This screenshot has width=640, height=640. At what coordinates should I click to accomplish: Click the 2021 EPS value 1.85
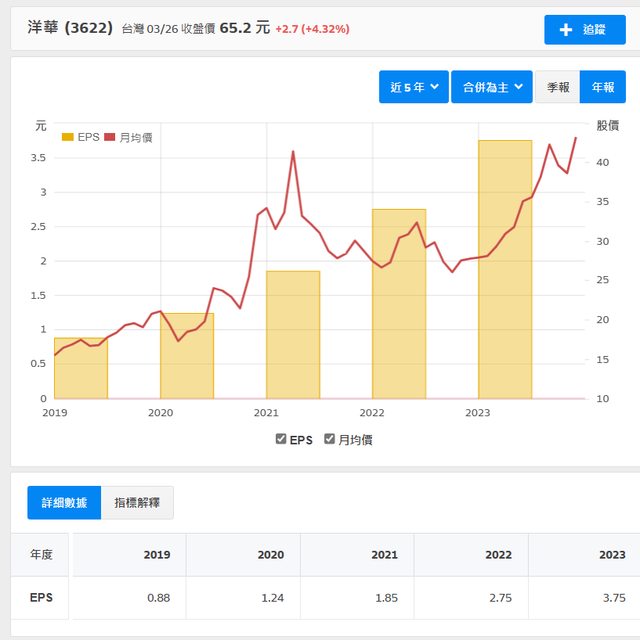(x=384, y=598)
